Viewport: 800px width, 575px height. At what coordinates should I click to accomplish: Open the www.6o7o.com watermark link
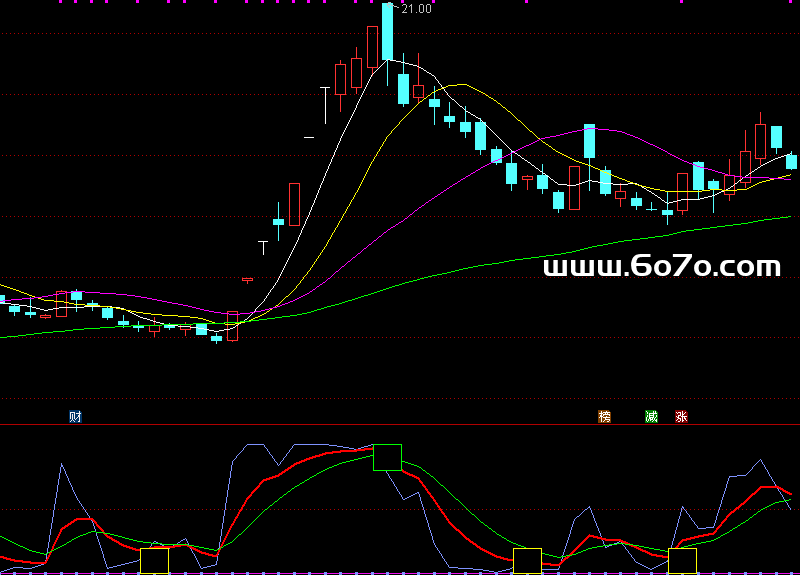coord(661,266)
